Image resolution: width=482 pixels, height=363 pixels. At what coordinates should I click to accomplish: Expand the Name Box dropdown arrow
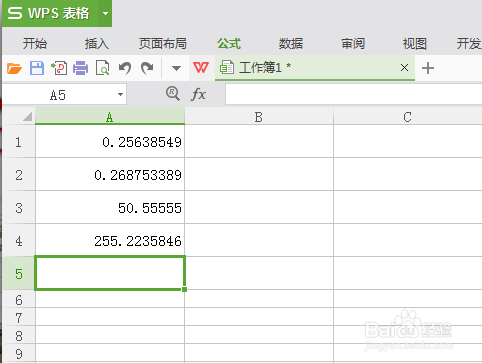coord(120,94)
